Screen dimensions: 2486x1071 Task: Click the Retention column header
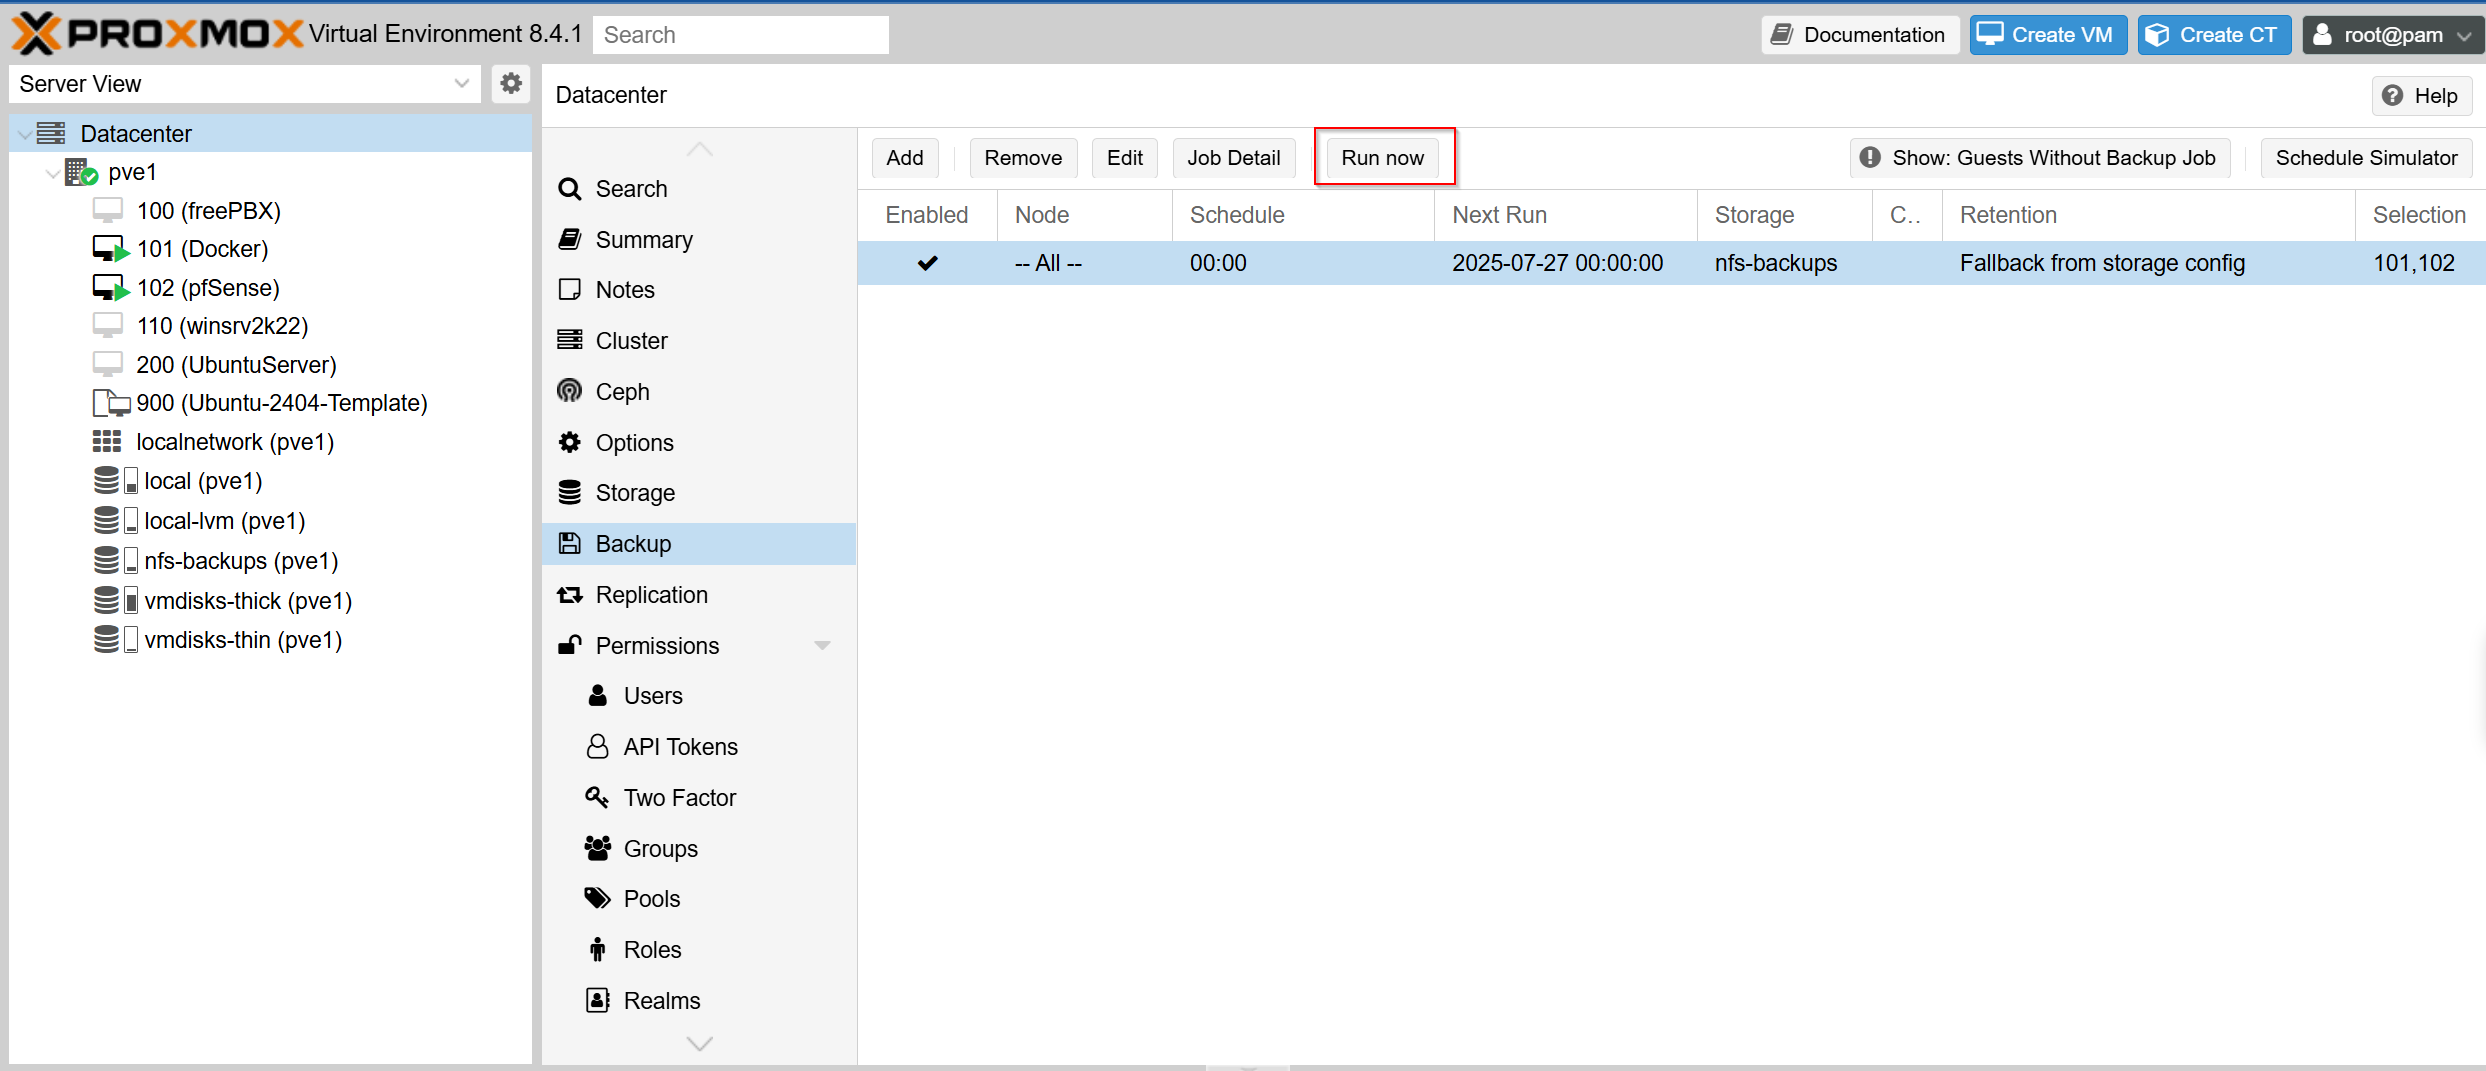tap(2148, 215)
